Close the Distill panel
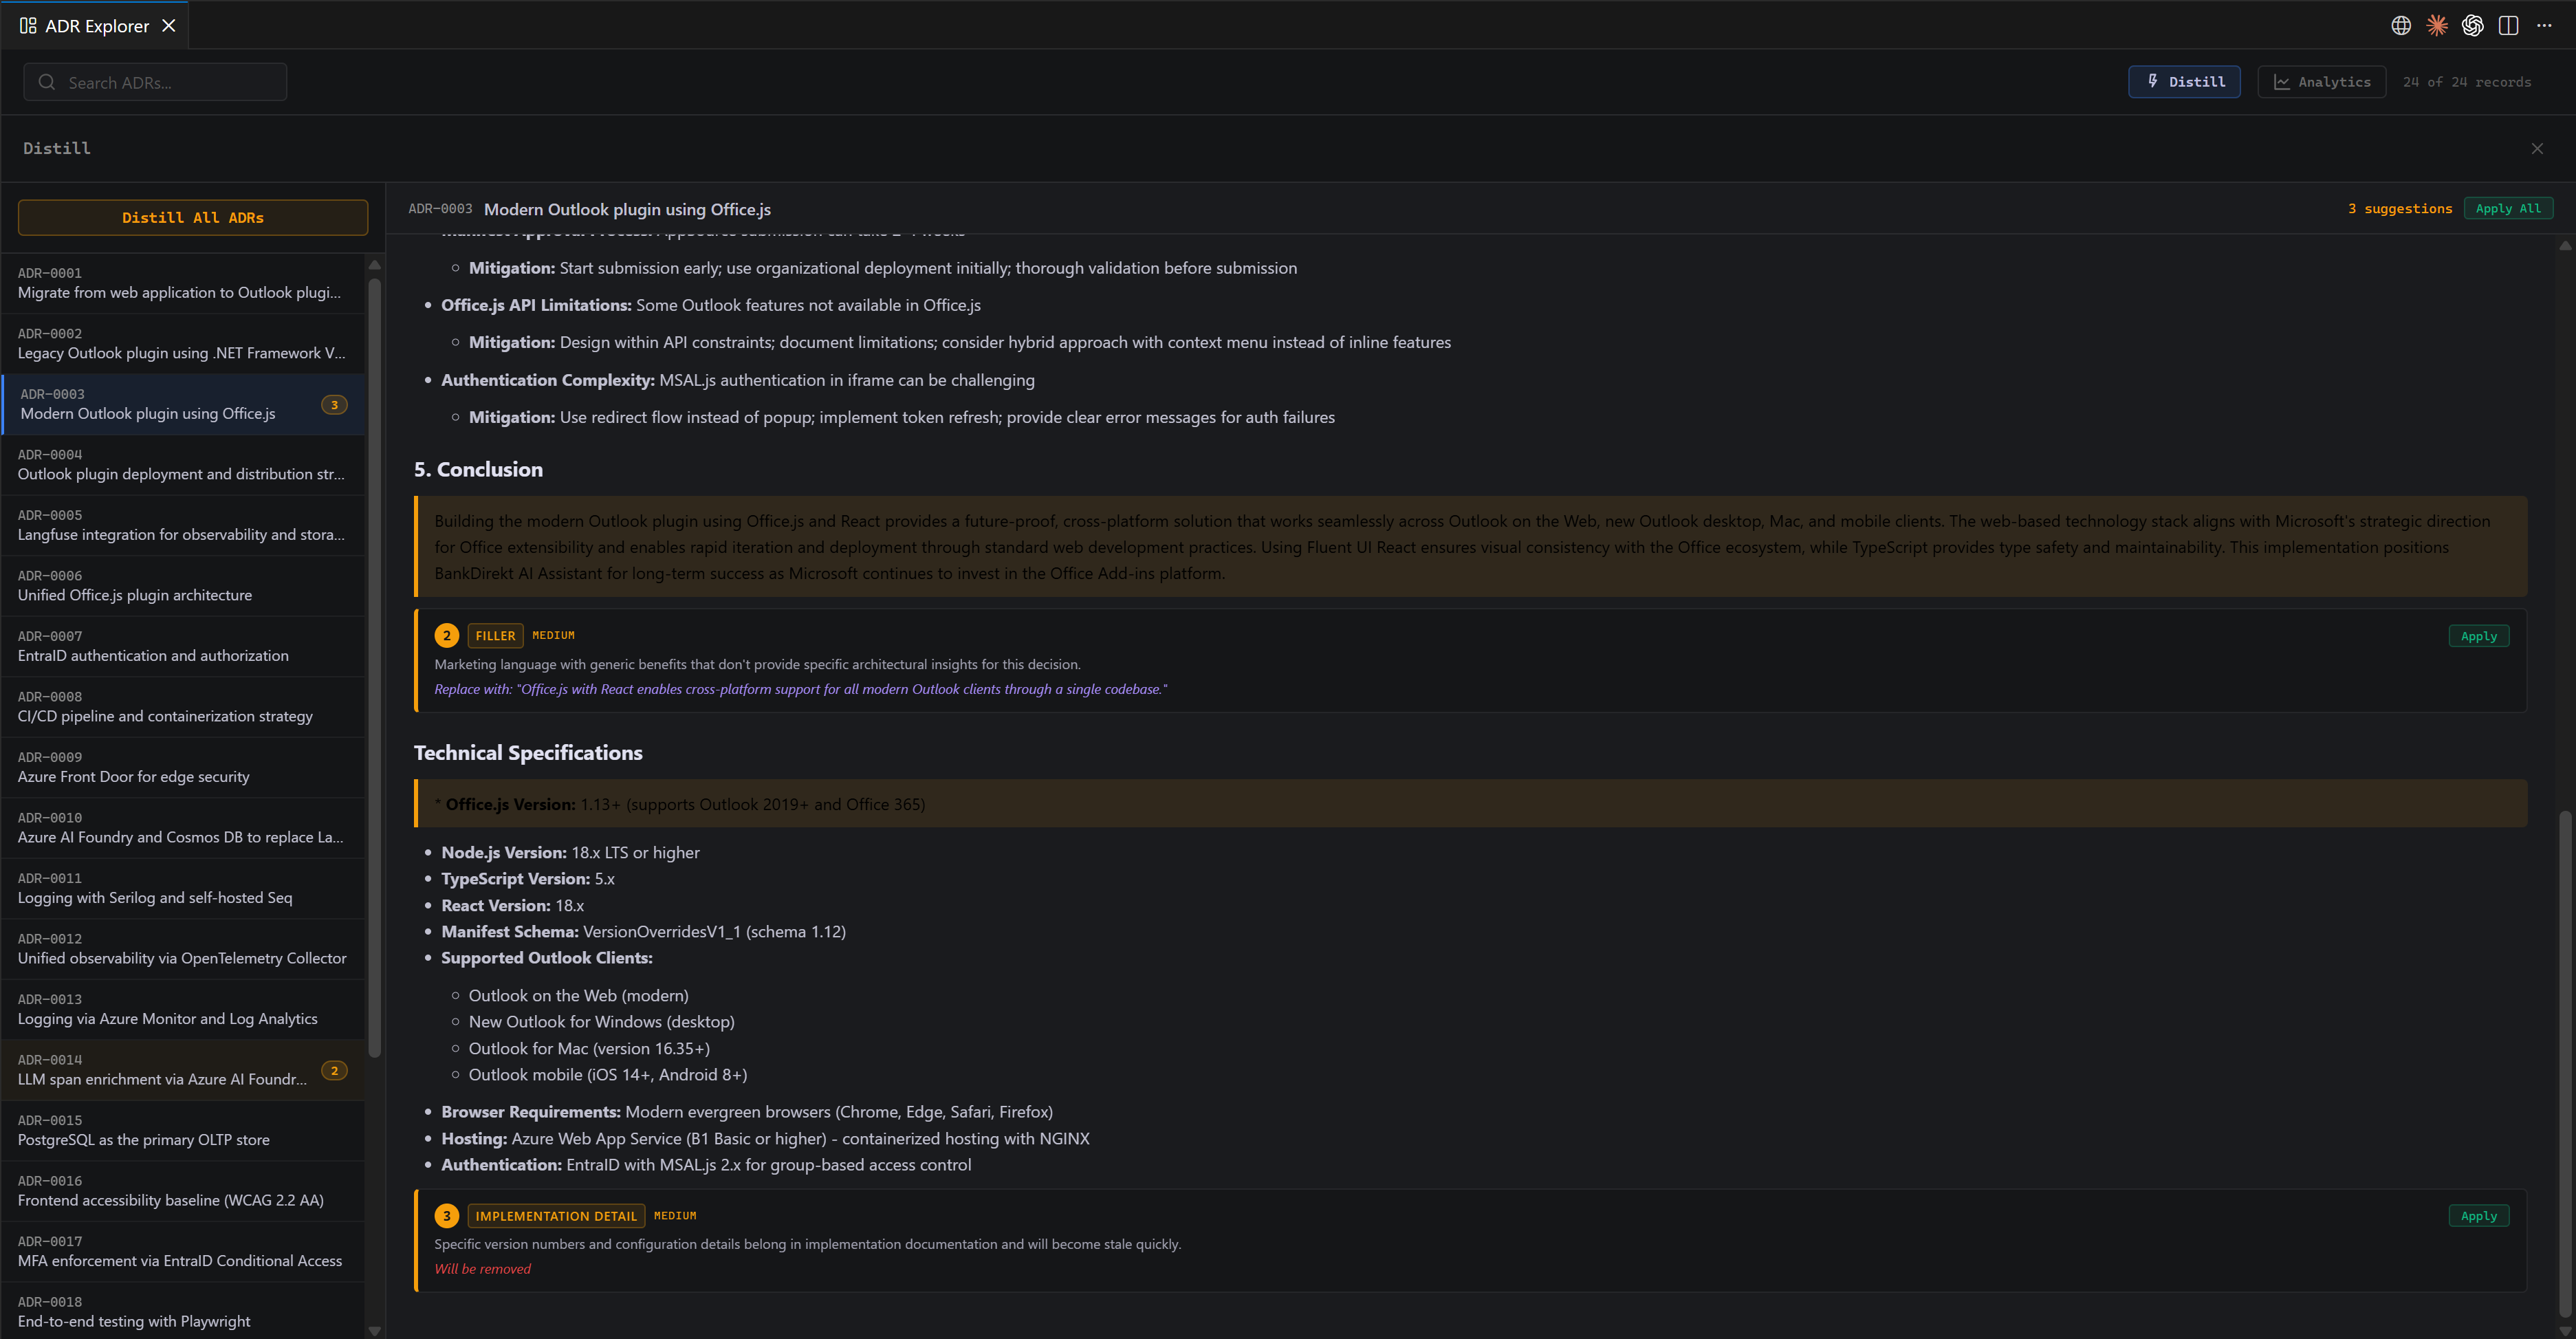The width and height of the screenshot is (2576, 1339). [x=2537, y=149]
